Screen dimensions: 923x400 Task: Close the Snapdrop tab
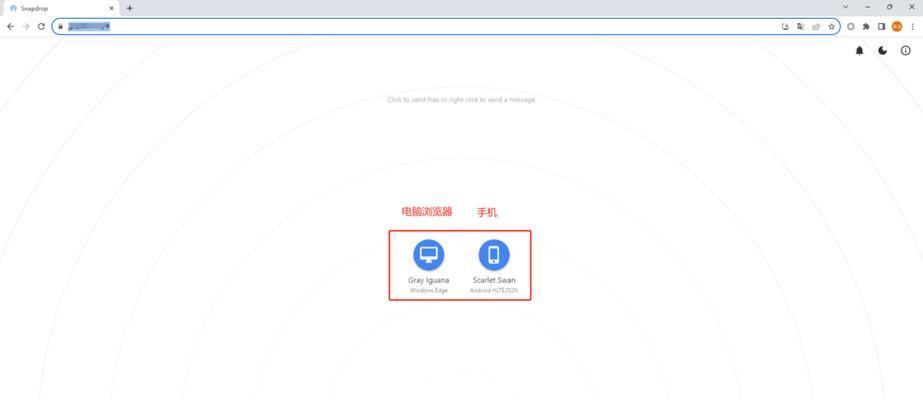(111, 8)
